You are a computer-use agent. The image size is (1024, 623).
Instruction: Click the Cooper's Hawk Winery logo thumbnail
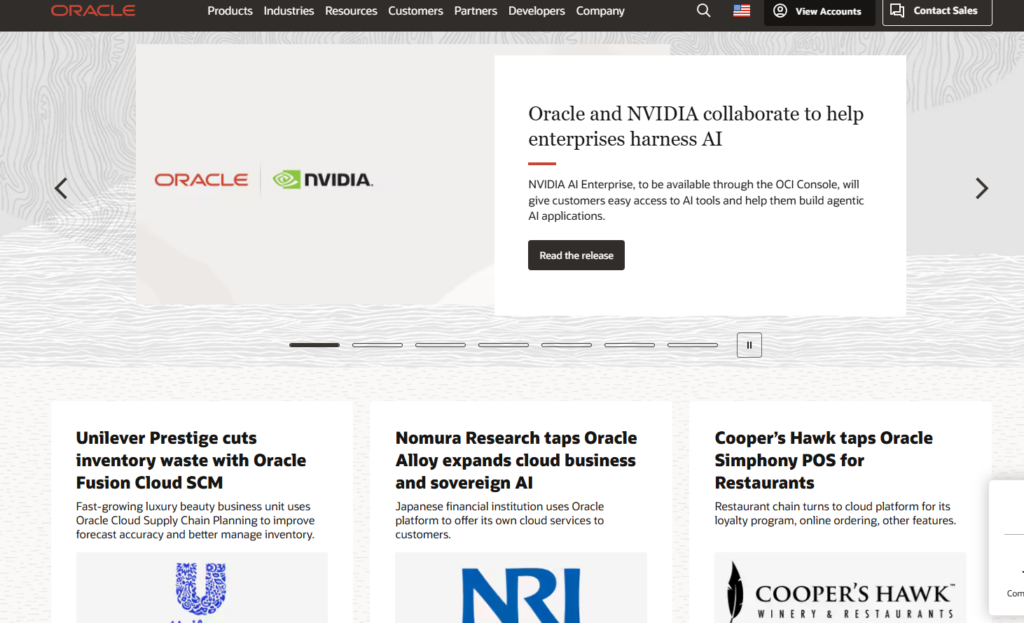[840, 588]
